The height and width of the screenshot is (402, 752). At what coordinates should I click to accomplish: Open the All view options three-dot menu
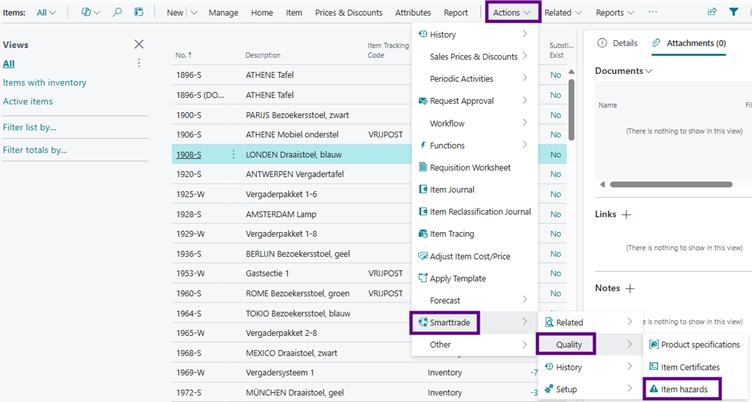pos(139,63)
